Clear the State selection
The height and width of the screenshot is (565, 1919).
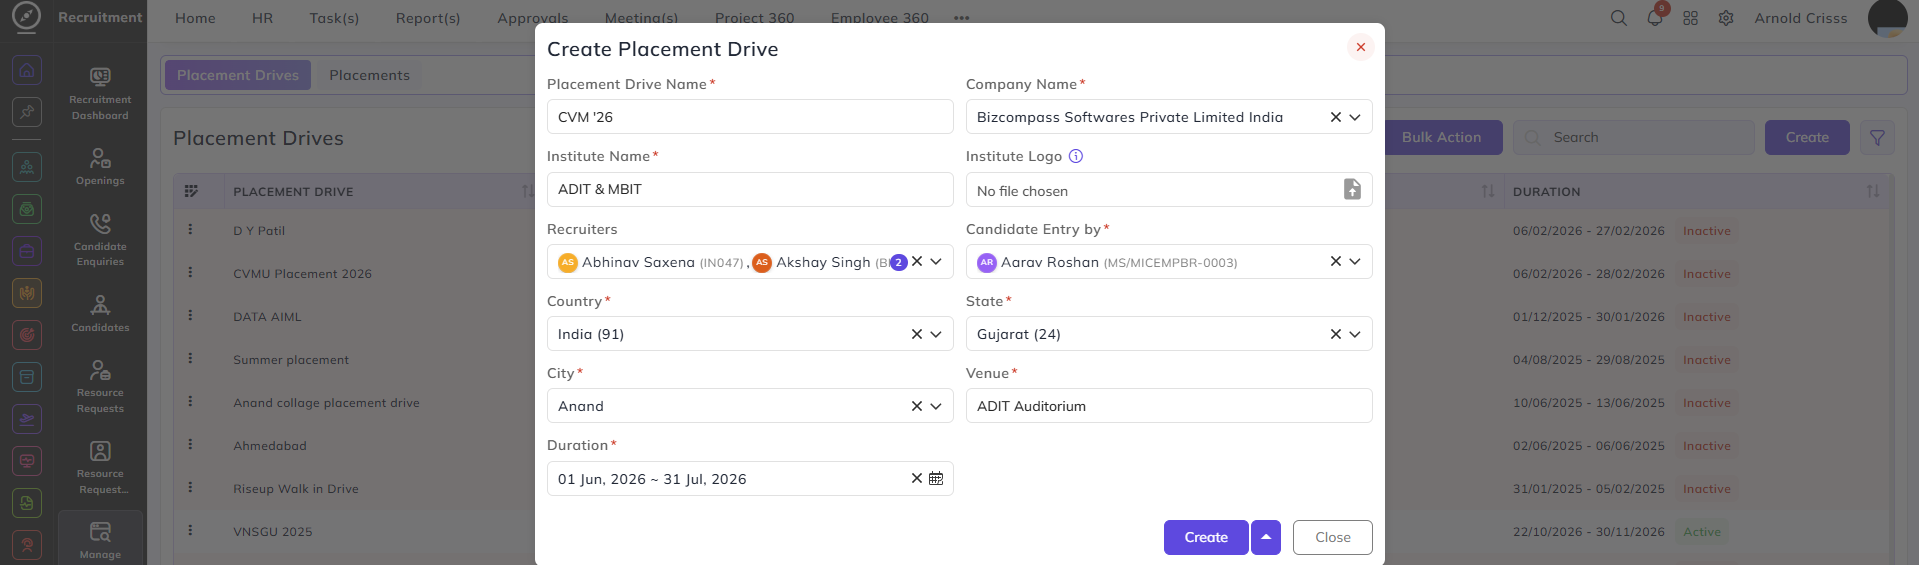[1336, 334]
